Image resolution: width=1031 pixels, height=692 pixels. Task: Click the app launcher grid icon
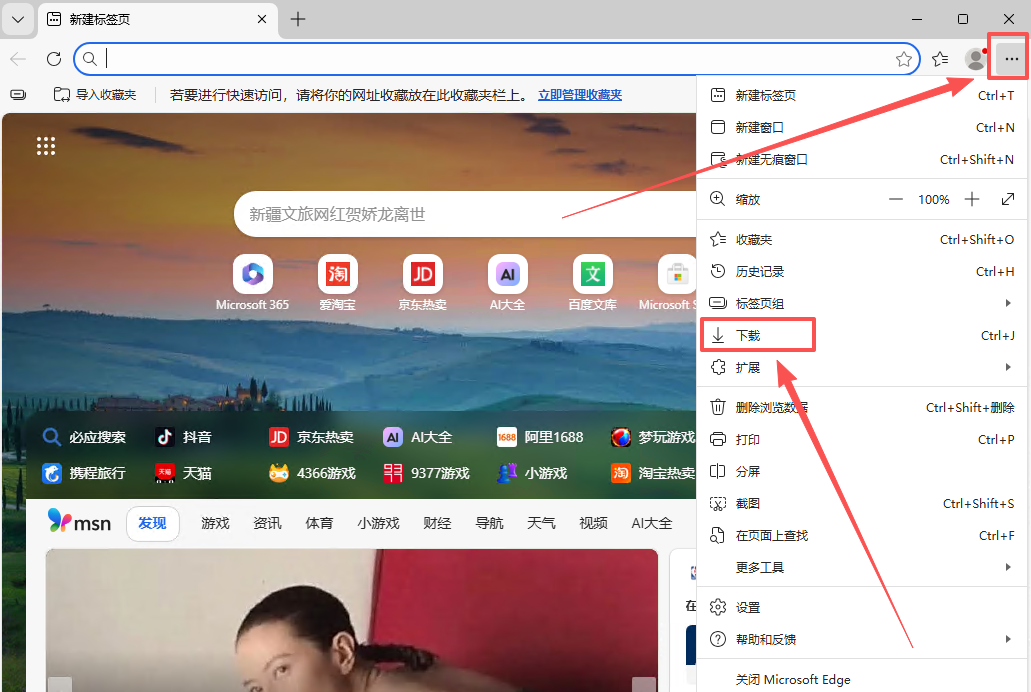click(46, 146)
